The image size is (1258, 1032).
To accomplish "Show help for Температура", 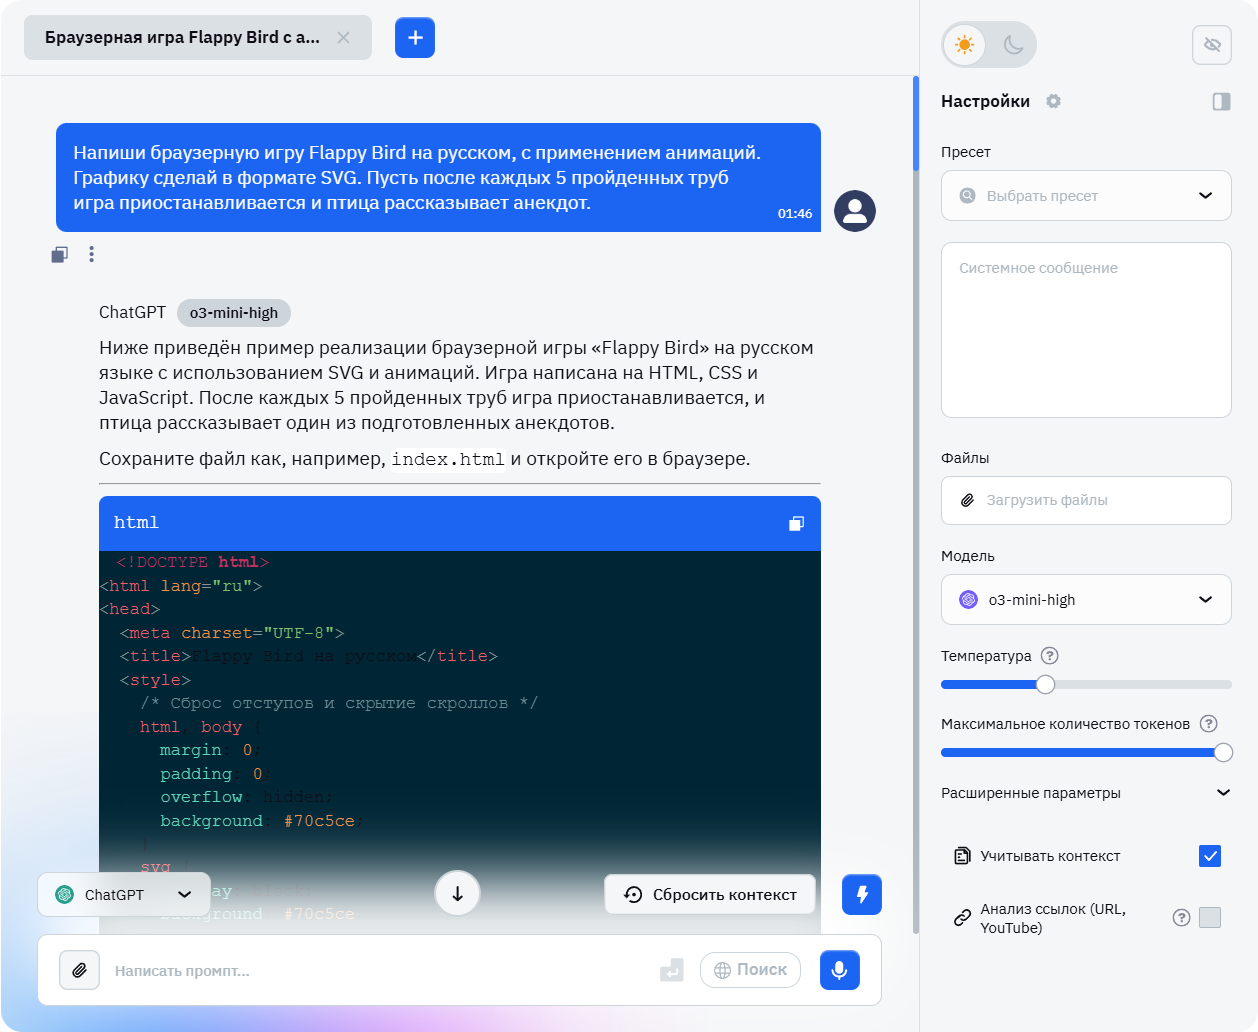I will pyautogui.click(x=1049, y=656).
